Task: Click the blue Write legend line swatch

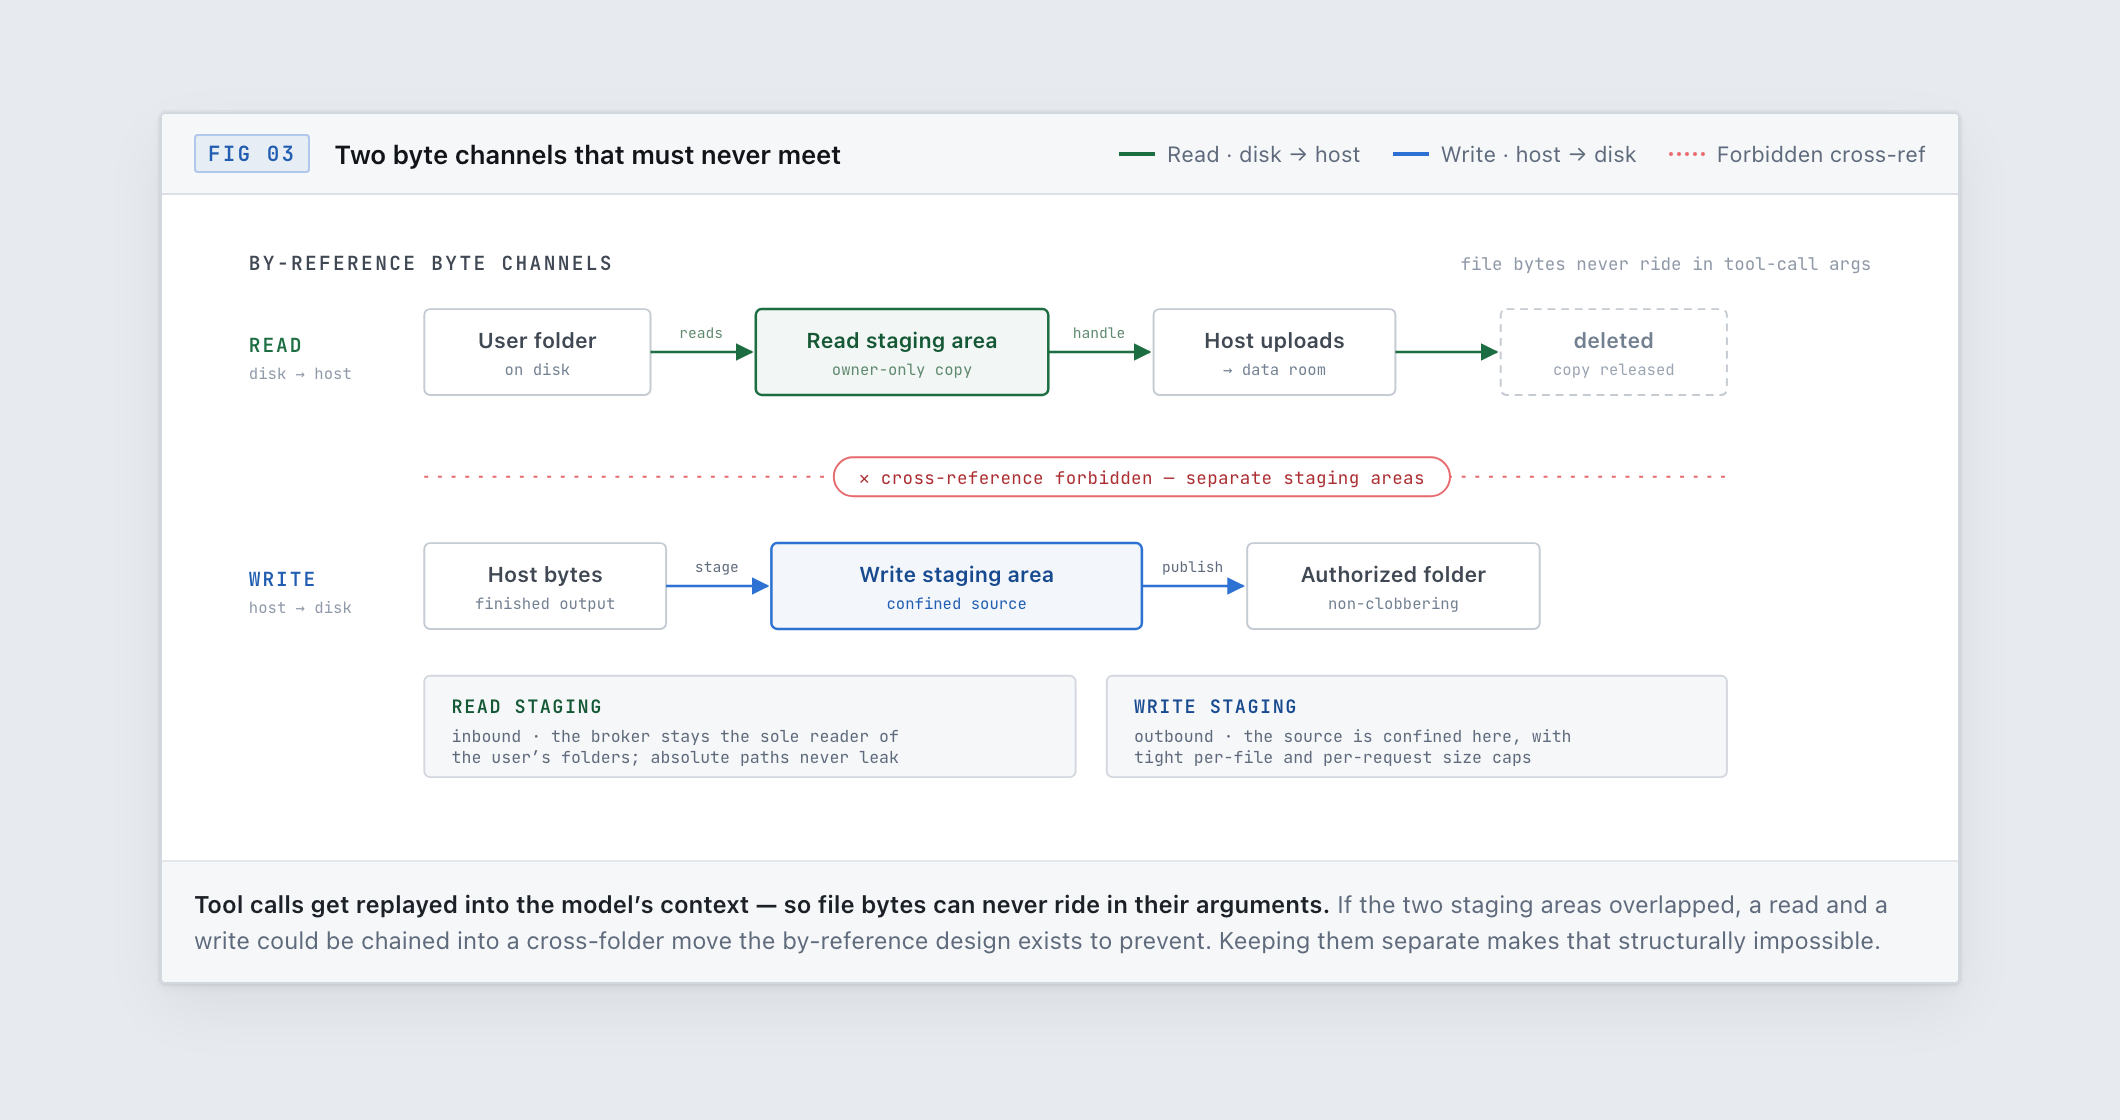Action: 1411,154
